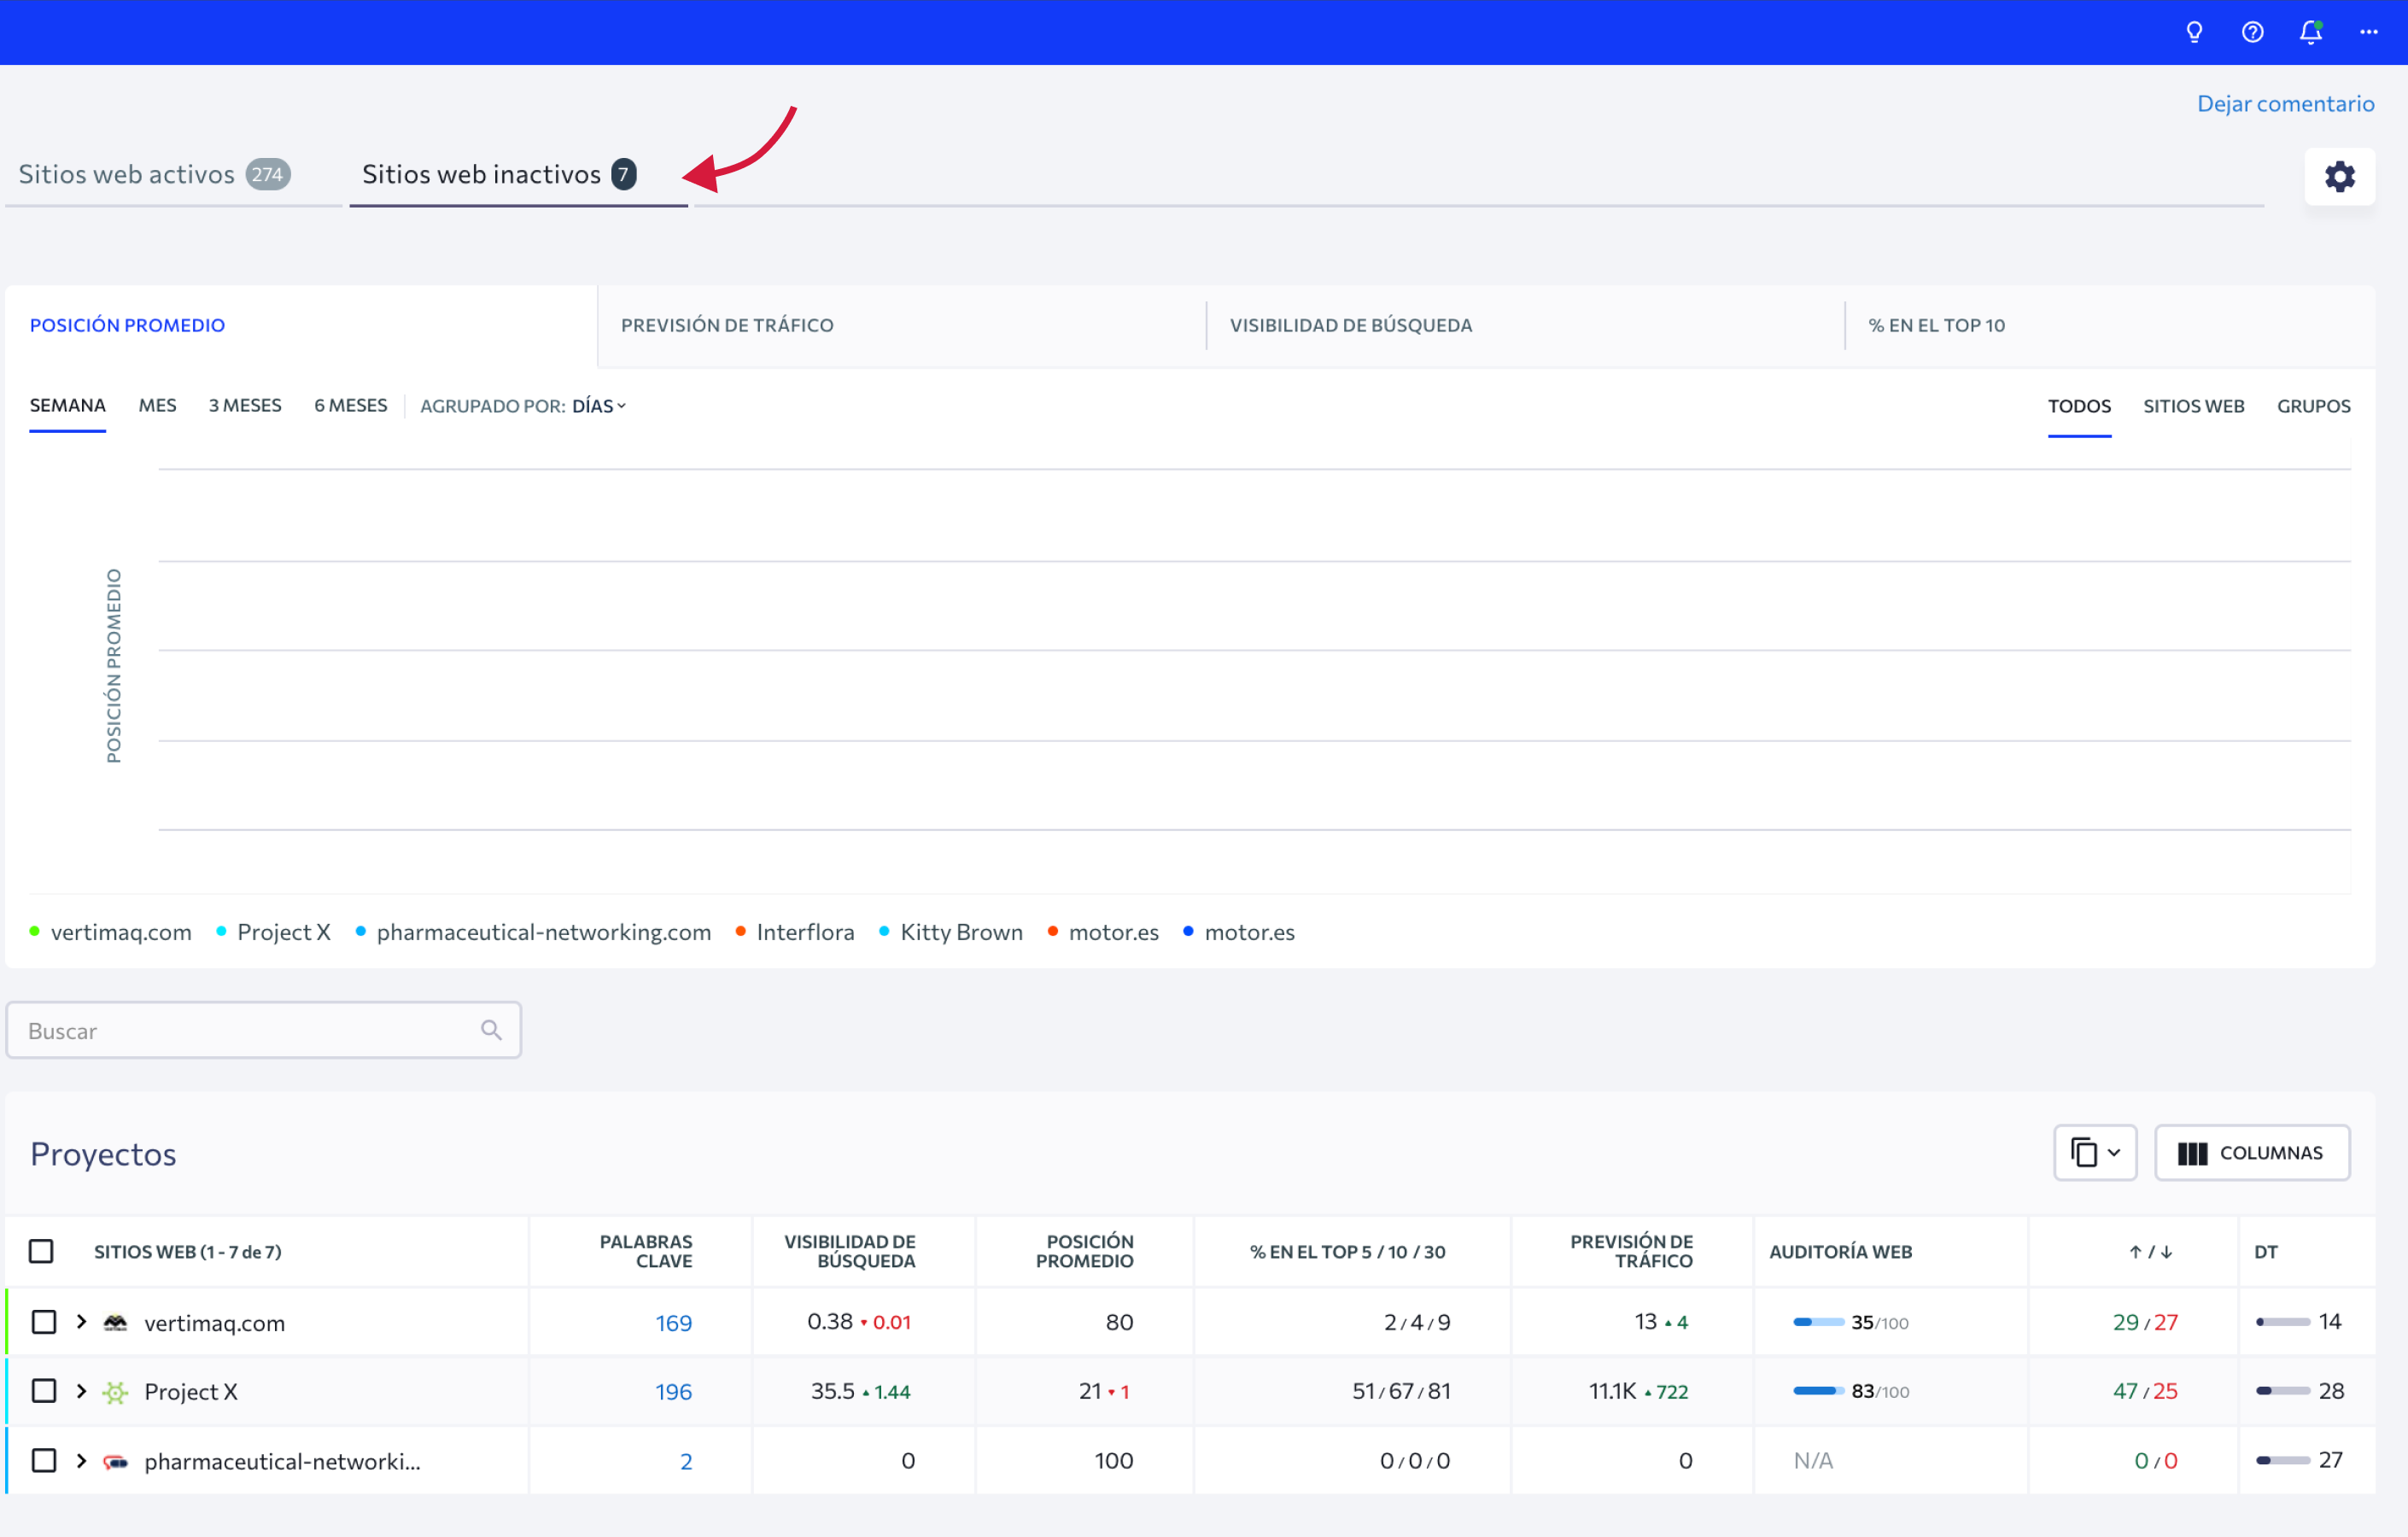
Task: Sort by Auditoría web column
Action: point(1840,1251)
